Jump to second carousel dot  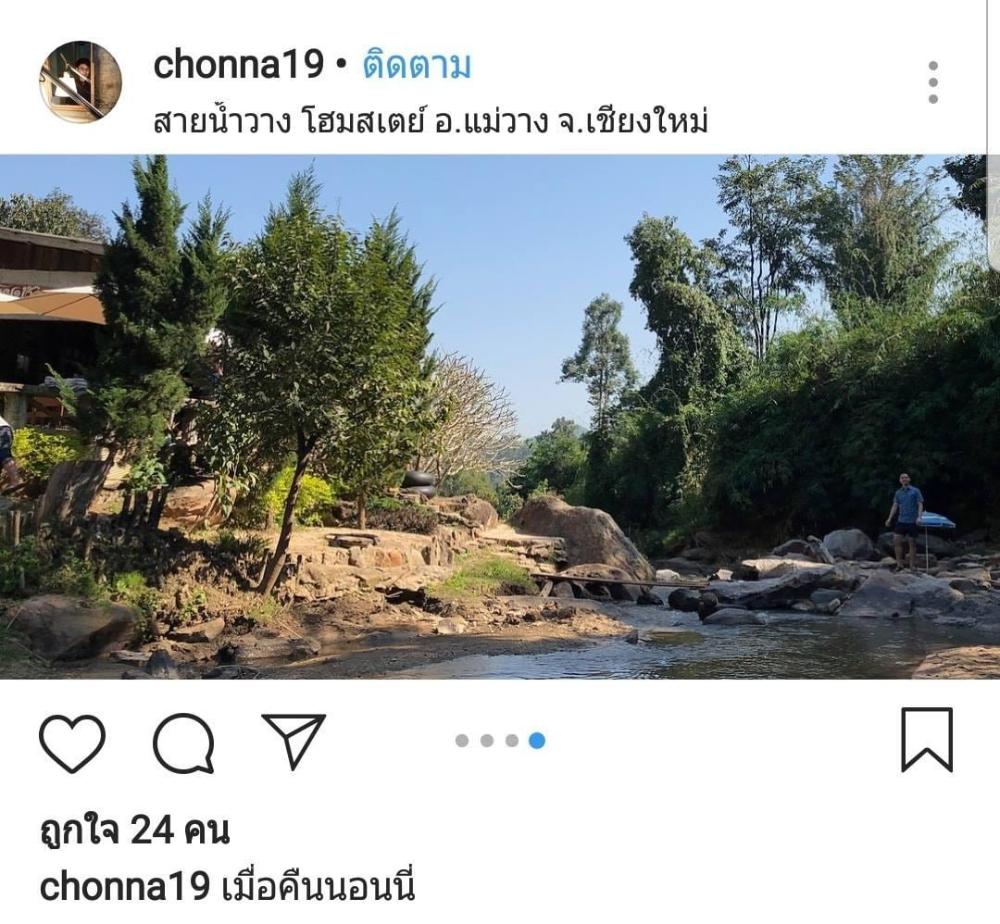point(487,740)
